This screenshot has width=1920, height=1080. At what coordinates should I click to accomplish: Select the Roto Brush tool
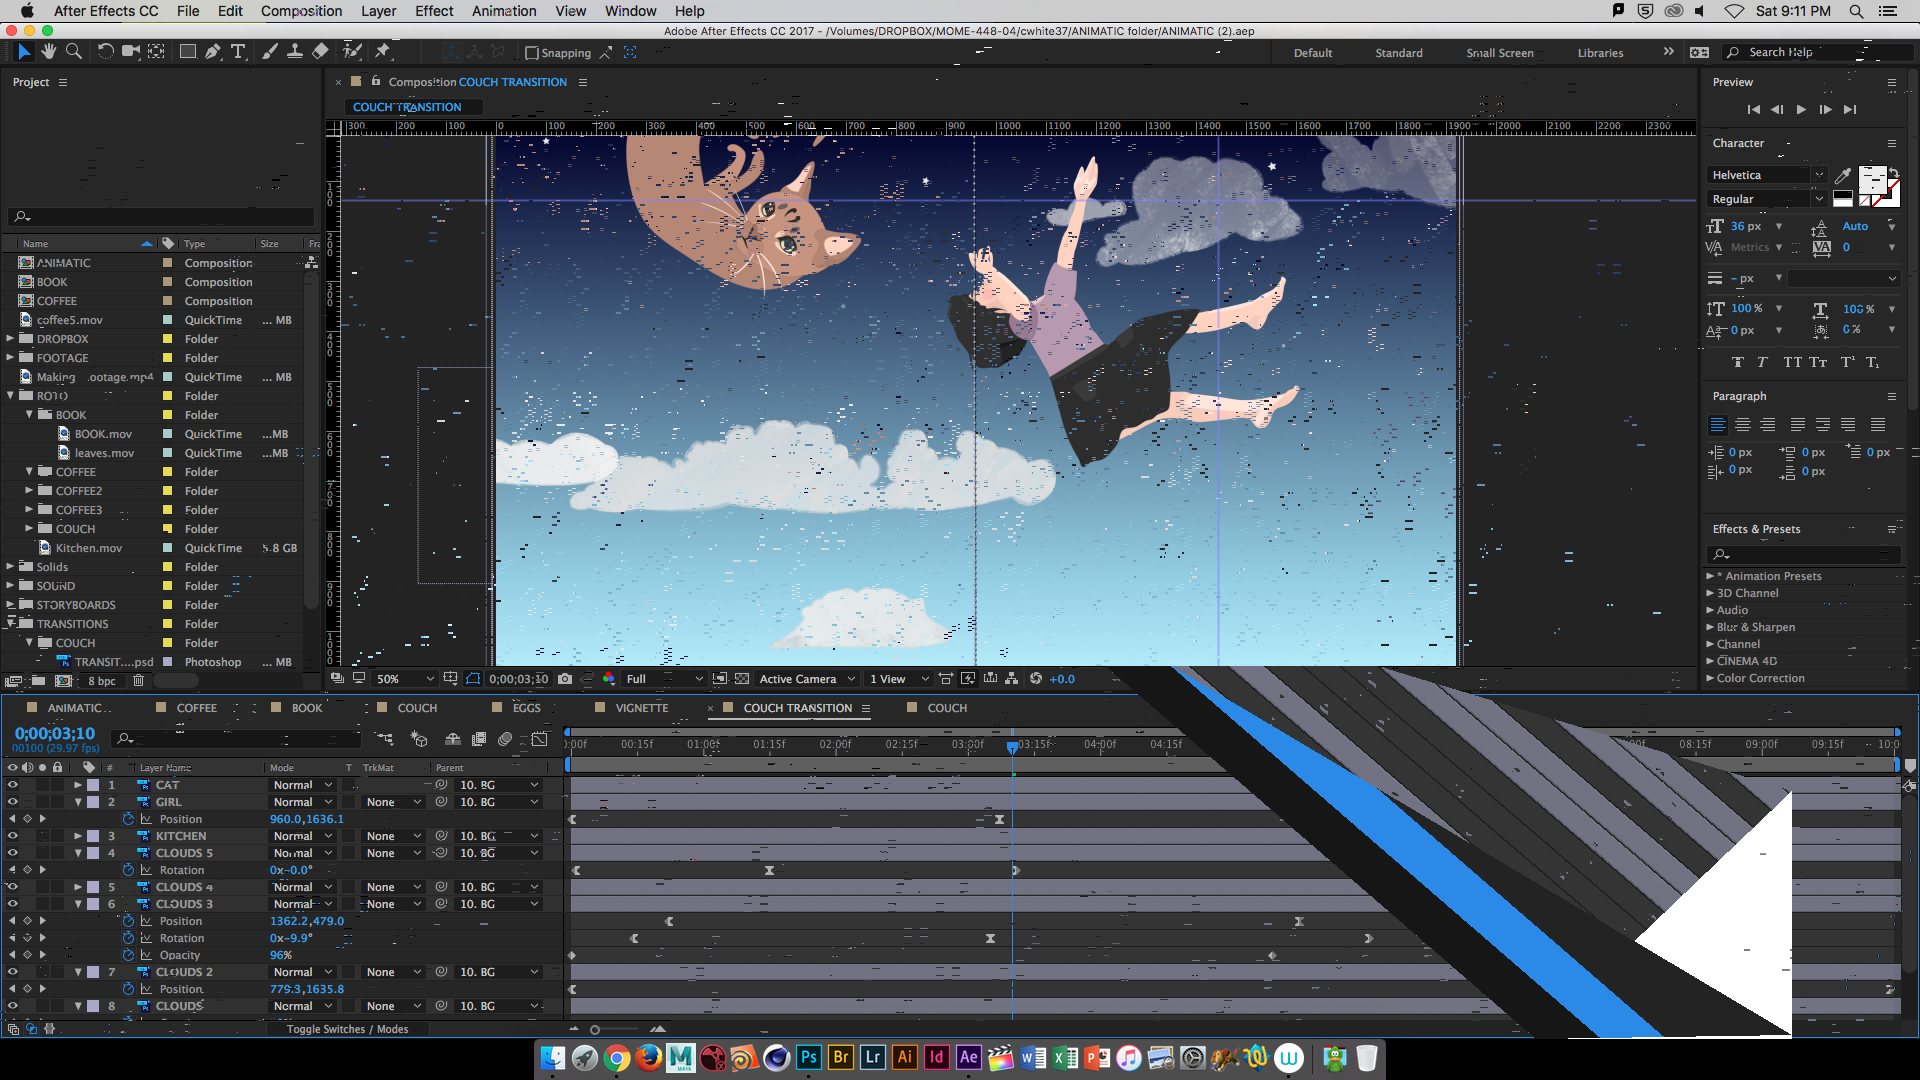[x=352, y=52]
